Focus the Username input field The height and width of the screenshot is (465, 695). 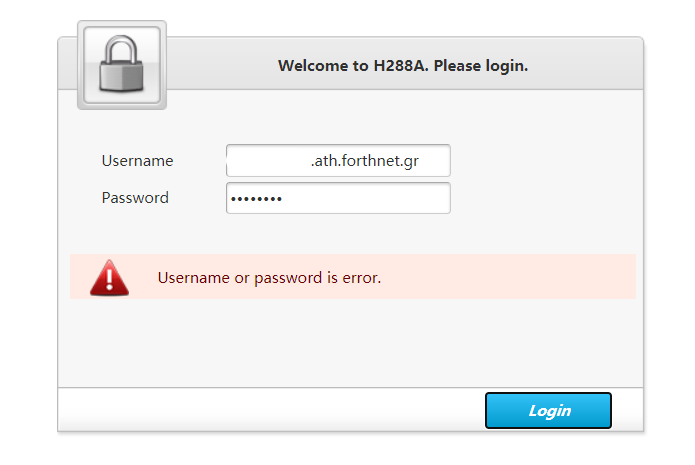coord(338,160)
